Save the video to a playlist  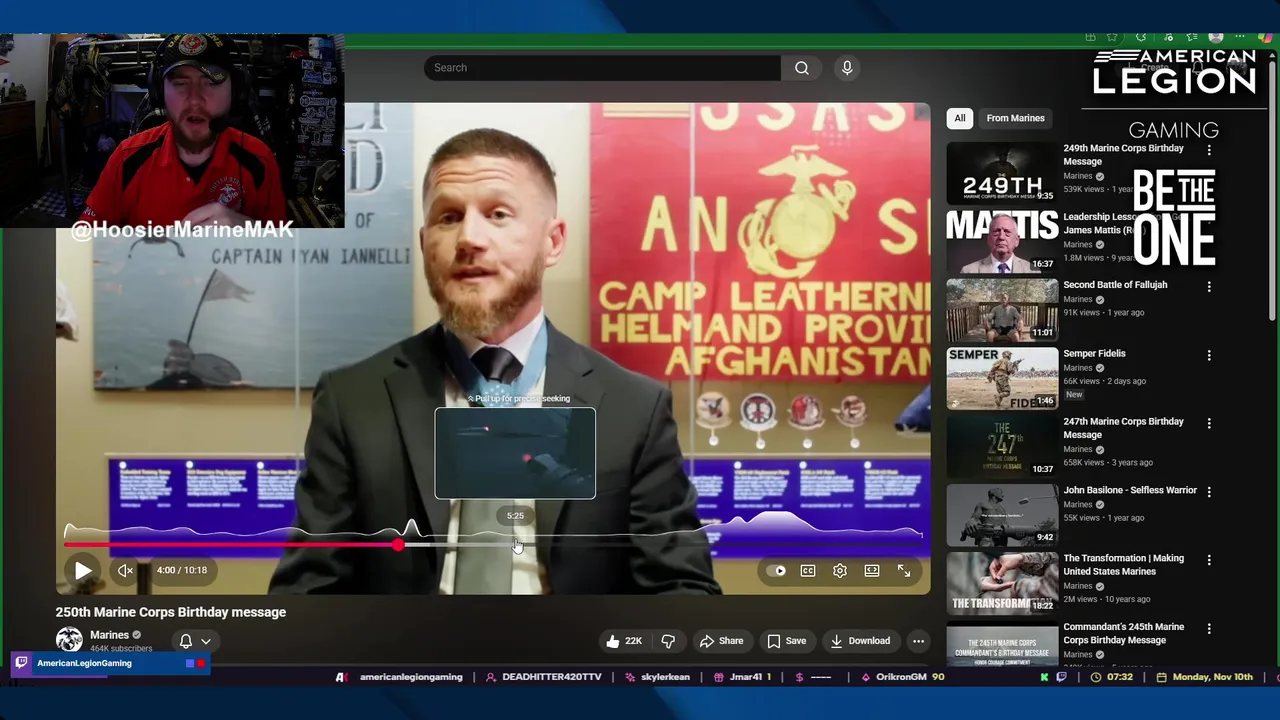(x=786, y=641)
